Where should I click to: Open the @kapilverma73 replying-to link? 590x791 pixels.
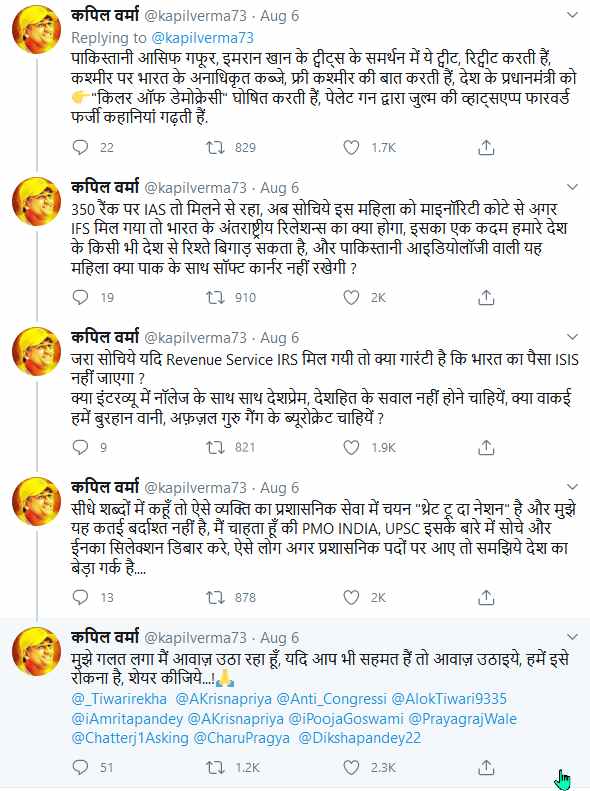point(202,38)
